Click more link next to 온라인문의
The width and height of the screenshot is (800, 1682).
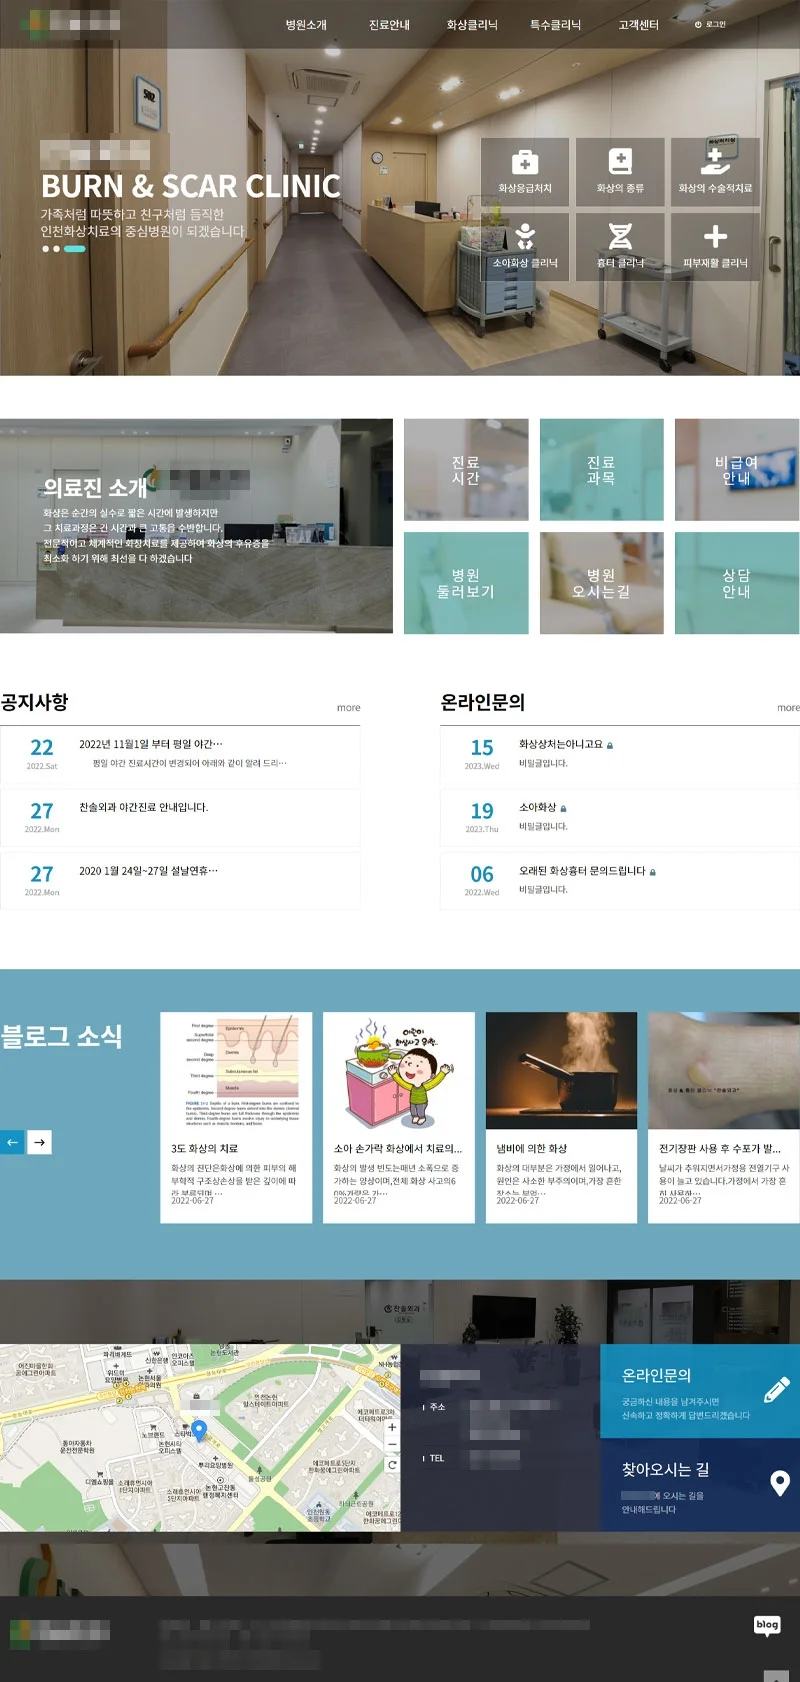coord(788,707)
